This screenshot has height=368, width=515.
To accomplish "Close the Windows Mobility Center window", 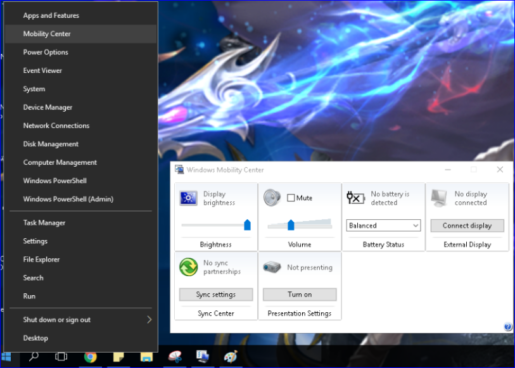I will click(x=500, y=169).
